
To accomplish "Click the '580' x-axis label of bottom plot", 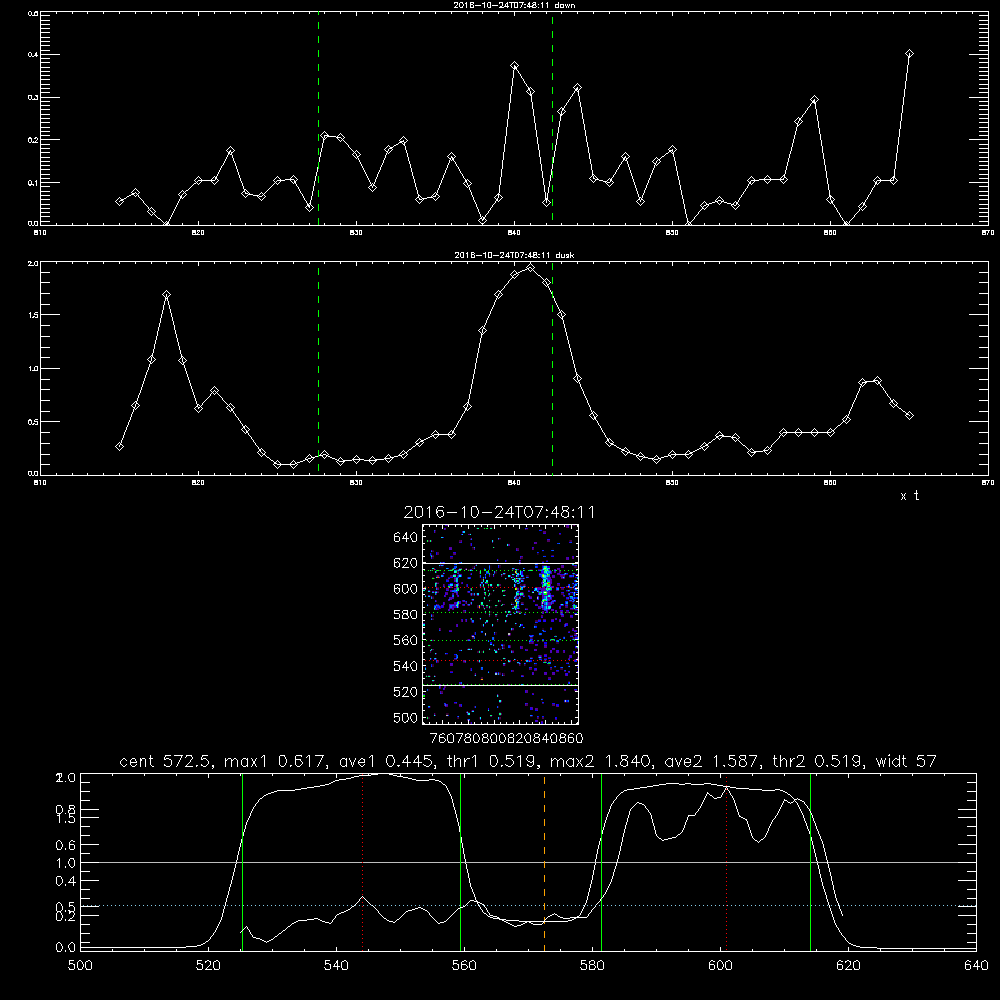I will pos(592,966).
